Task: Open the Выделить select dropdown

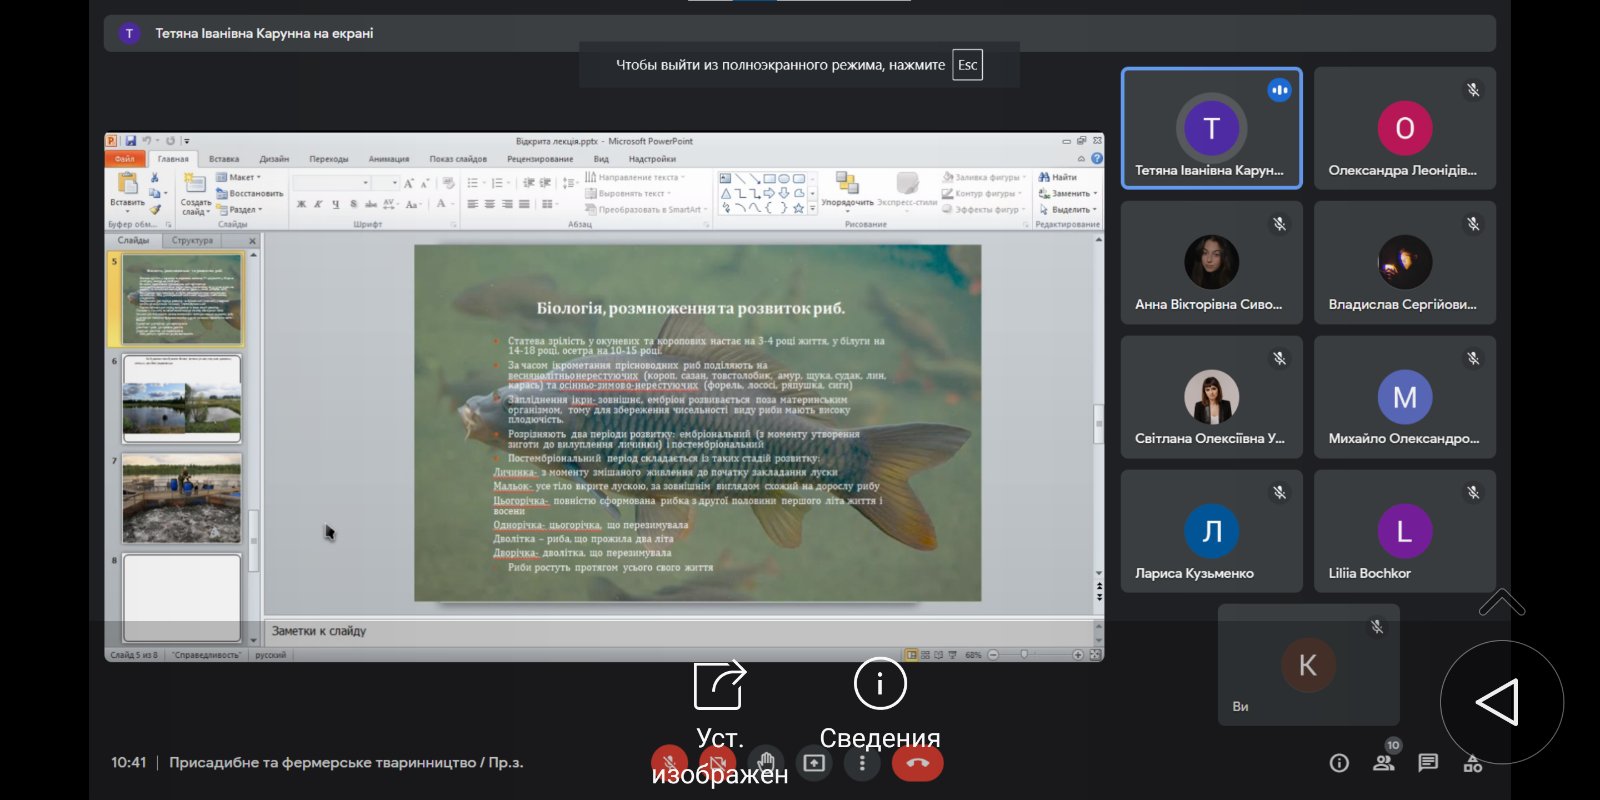Action: [1068, 209]
